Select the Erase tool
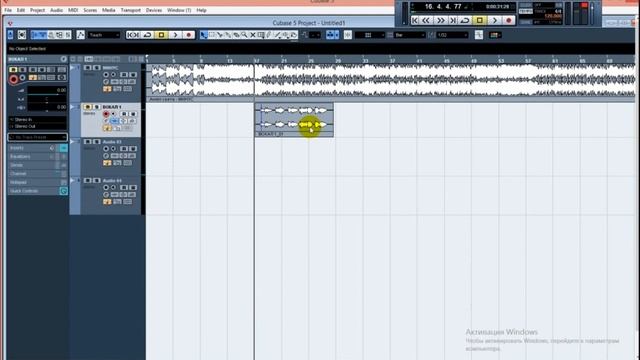Viewport: 640px width, 360px height. 236,35
